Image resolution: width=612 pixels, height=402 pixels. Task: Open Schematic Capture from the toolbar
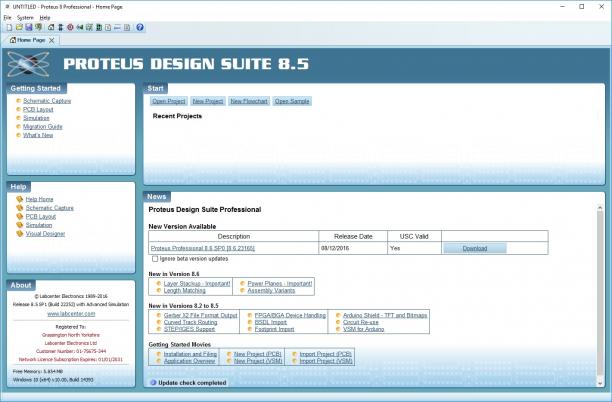60,27
